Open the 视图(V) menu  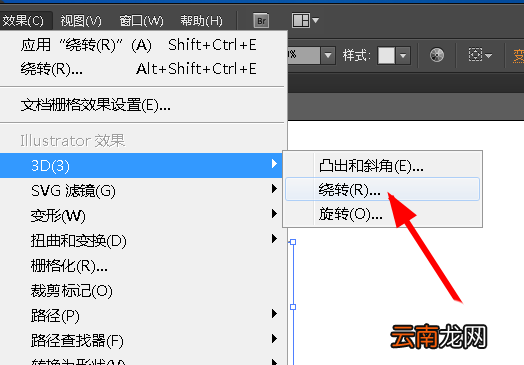81,21
